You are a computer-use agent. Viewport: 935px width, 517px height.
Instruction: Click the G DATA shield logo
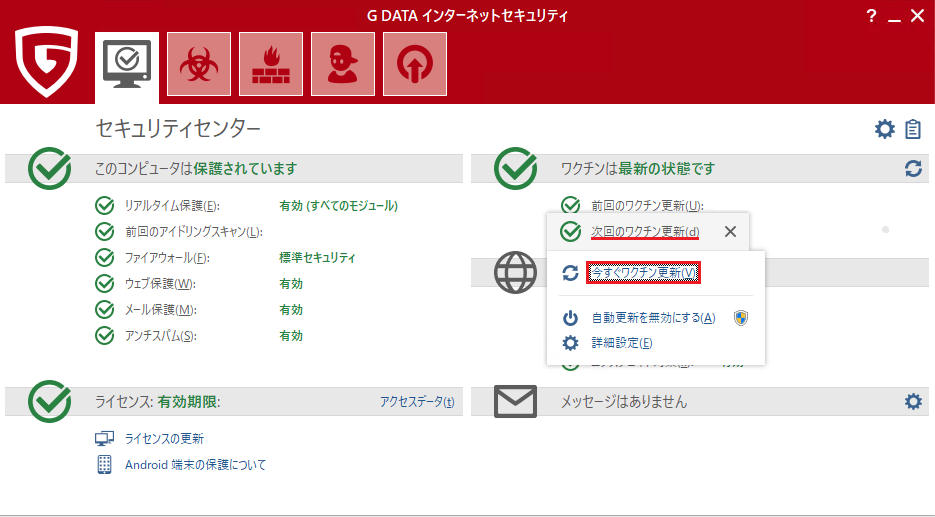(47, 61)
